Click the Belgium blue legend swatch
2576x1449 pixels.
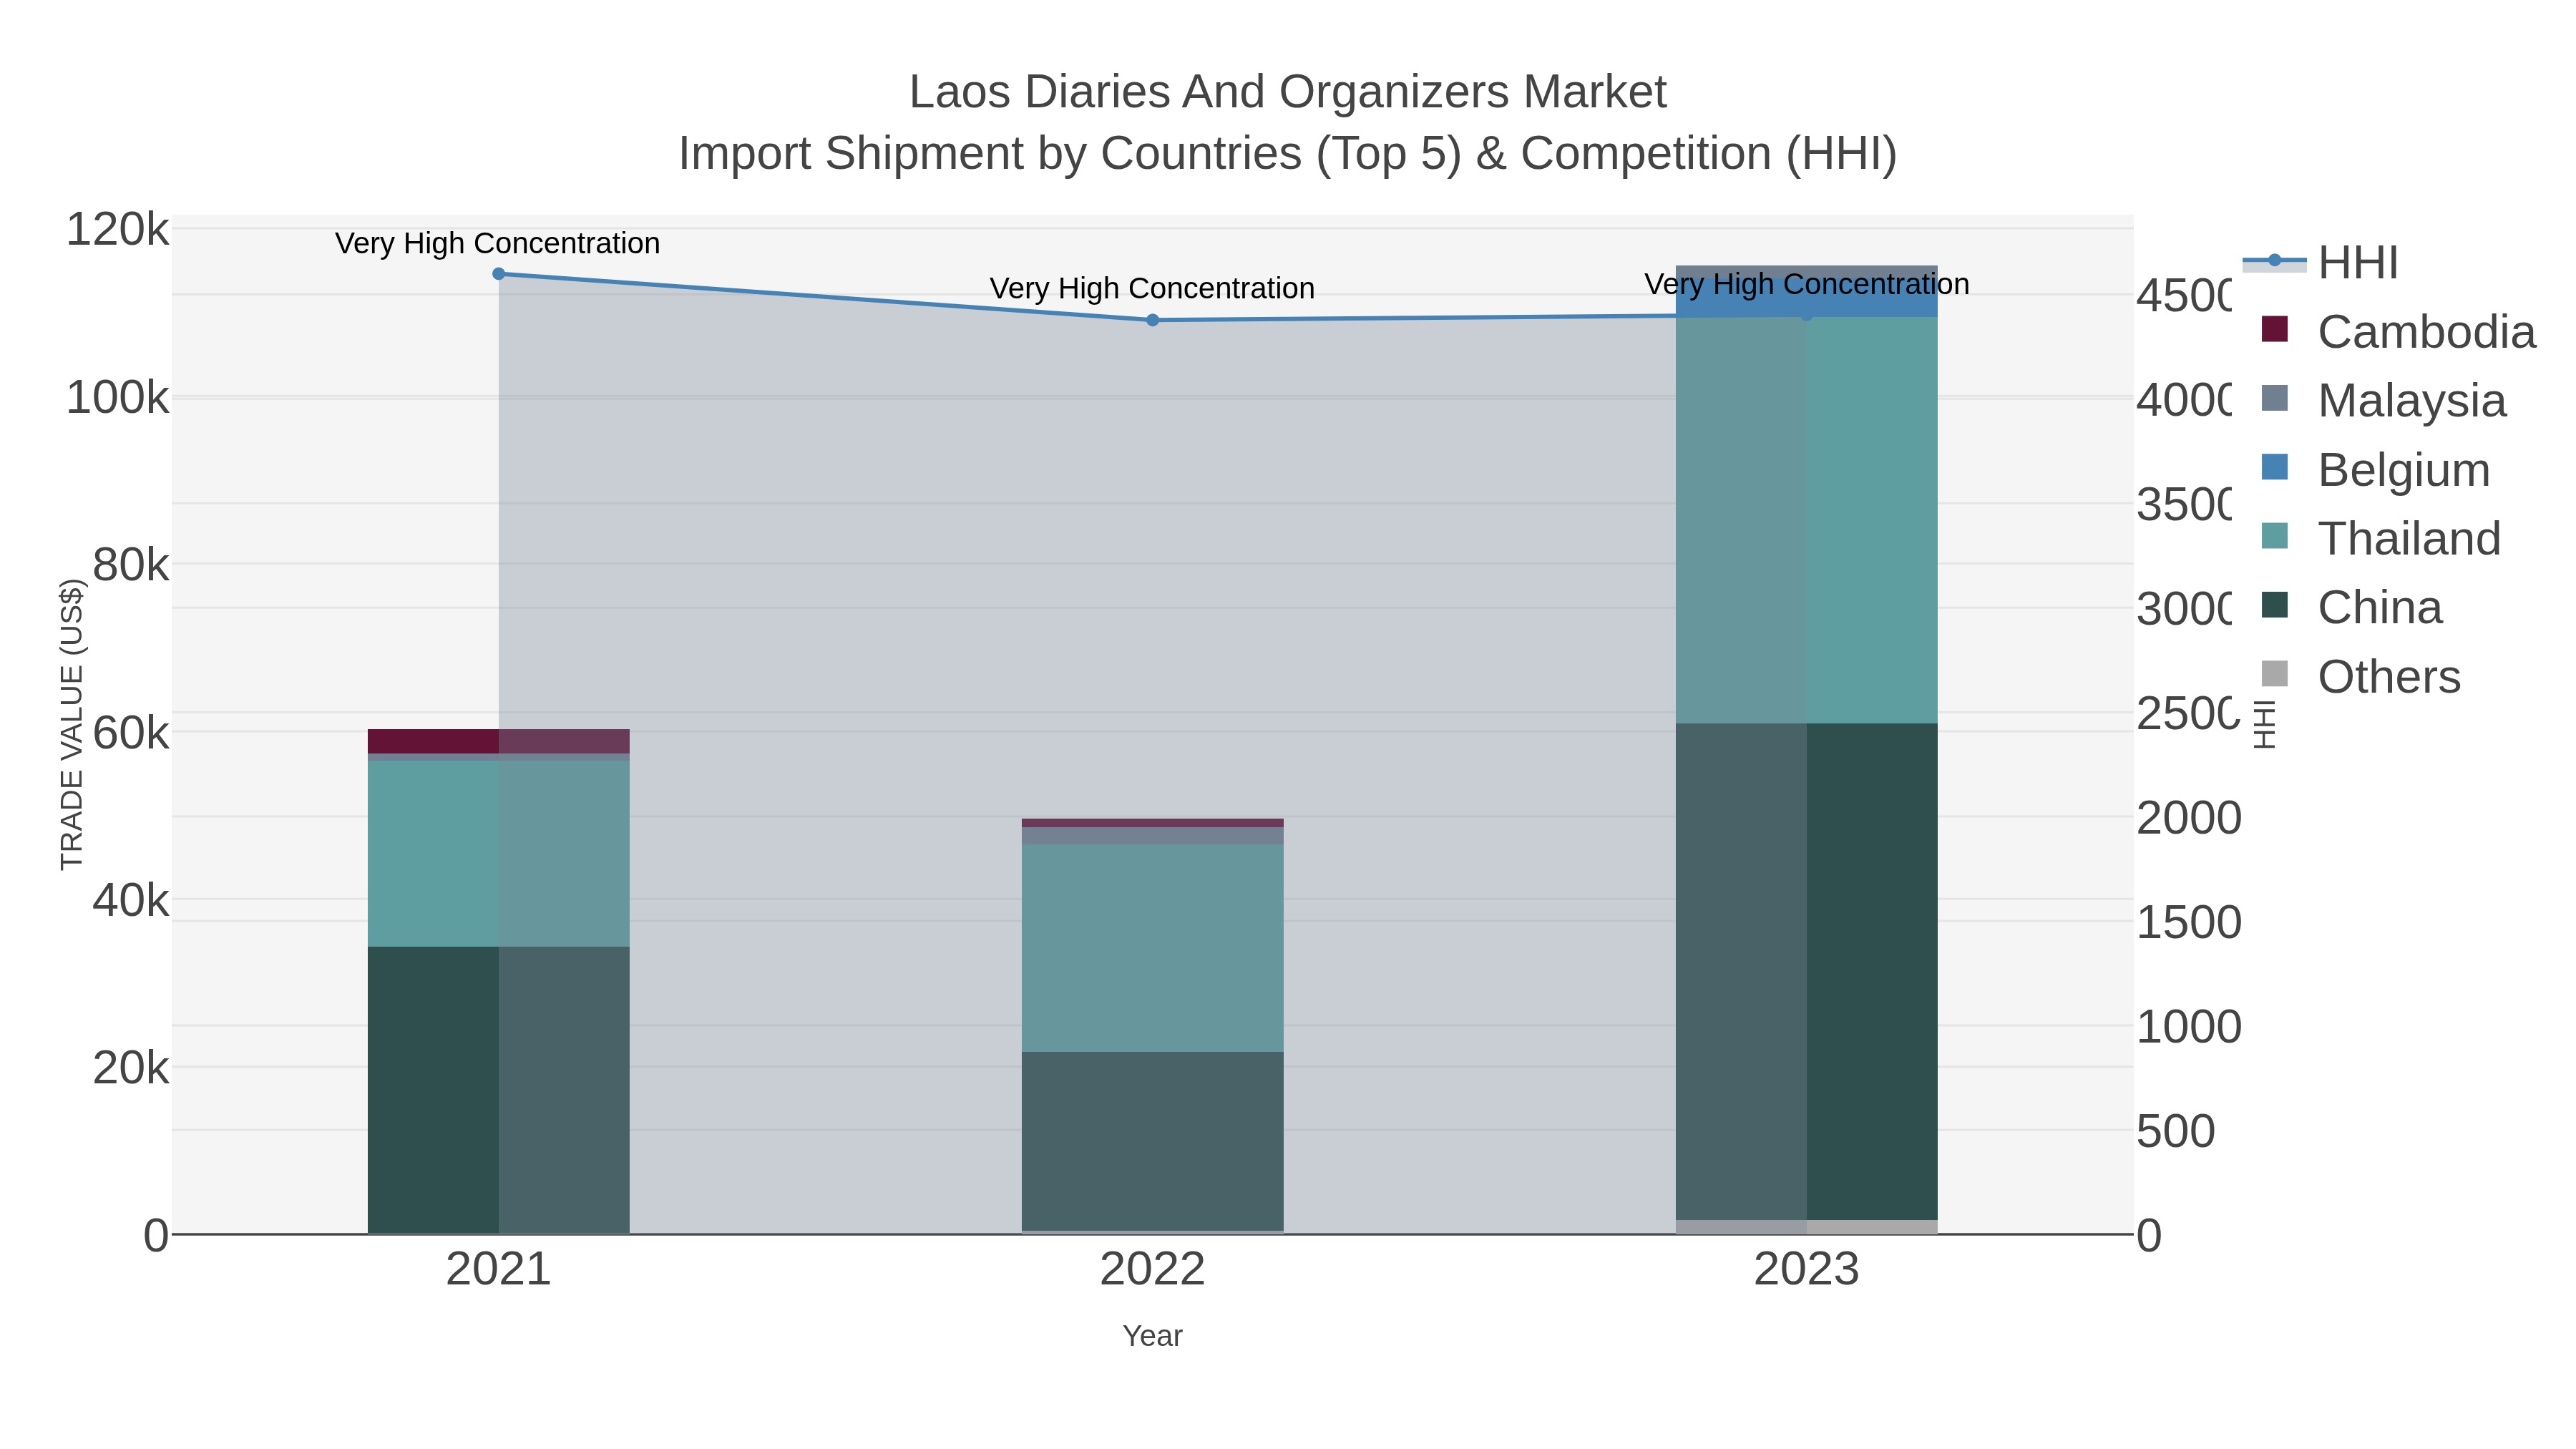point(2274,467)
